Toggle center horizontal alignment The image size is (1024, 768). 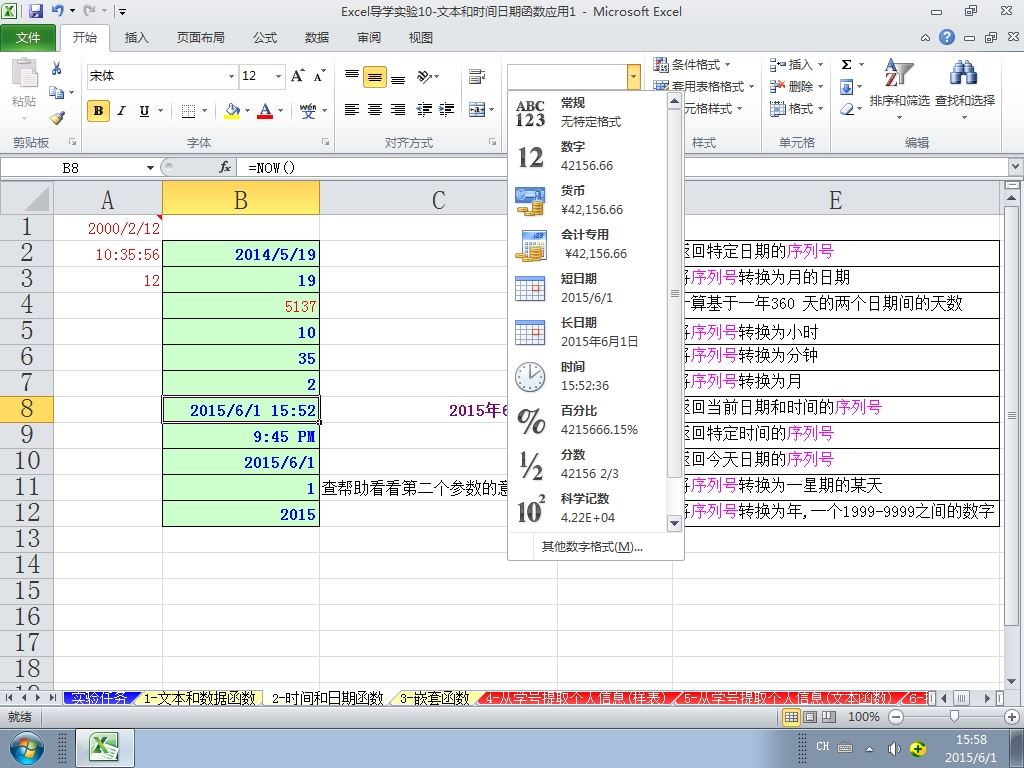(x=375, y=110)
